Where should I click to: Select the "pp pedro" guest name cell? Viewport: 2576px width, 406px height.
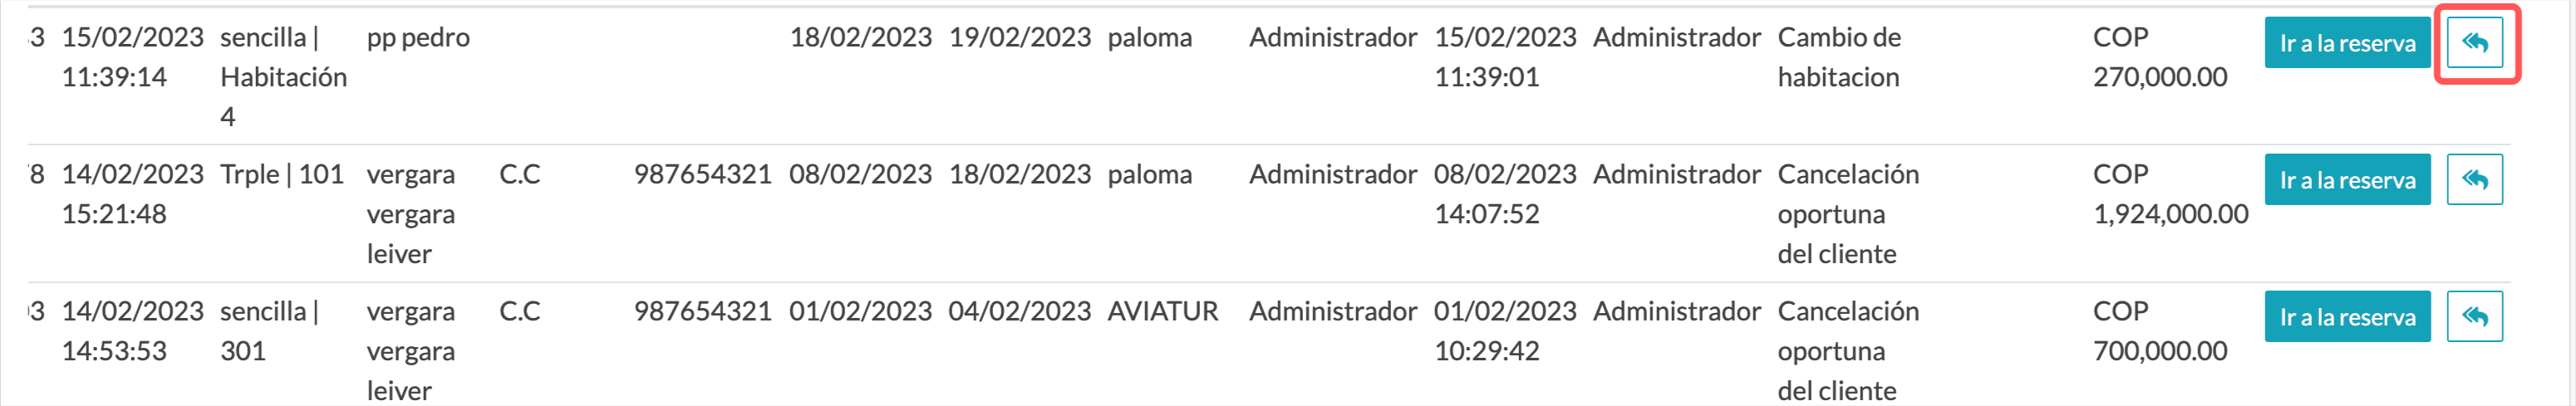point(418,38)
